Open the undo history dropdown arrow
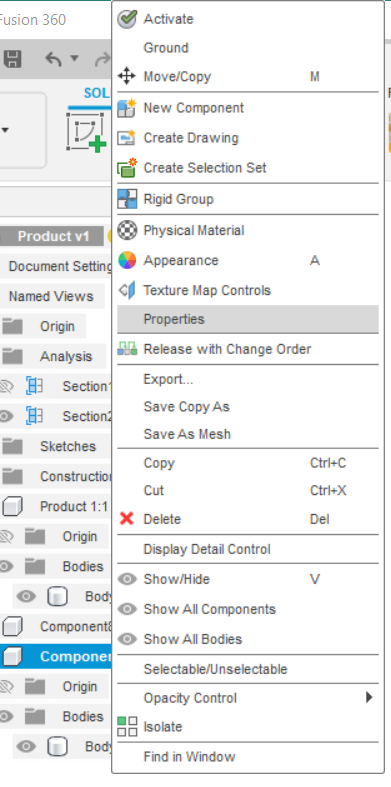Image resolution: width=391 pixels, height=787 pixels. coord(74,59)
